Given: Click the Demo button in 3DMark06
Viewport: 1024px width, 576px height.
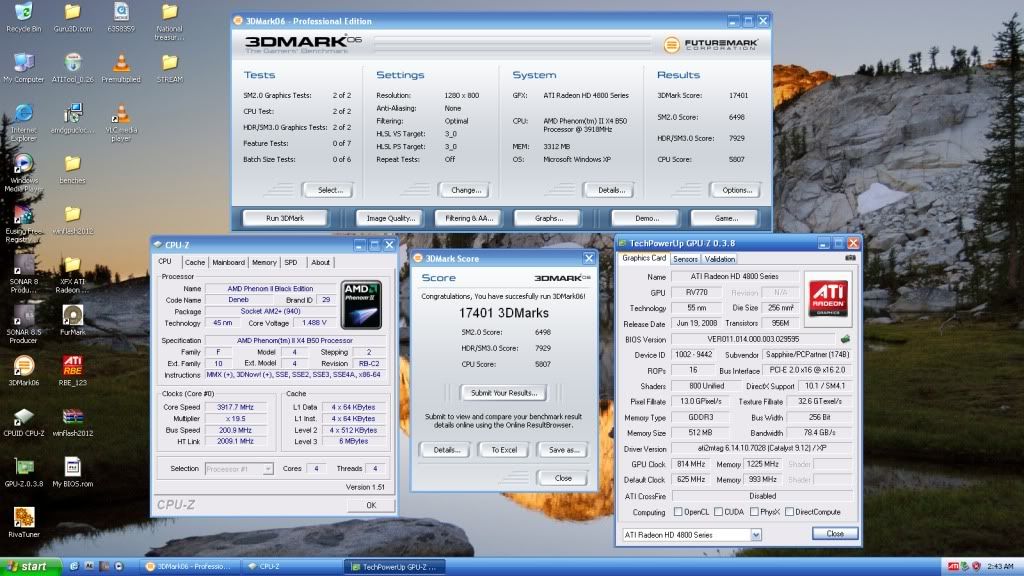Looking at the screenshot, I should pos(647,218).
